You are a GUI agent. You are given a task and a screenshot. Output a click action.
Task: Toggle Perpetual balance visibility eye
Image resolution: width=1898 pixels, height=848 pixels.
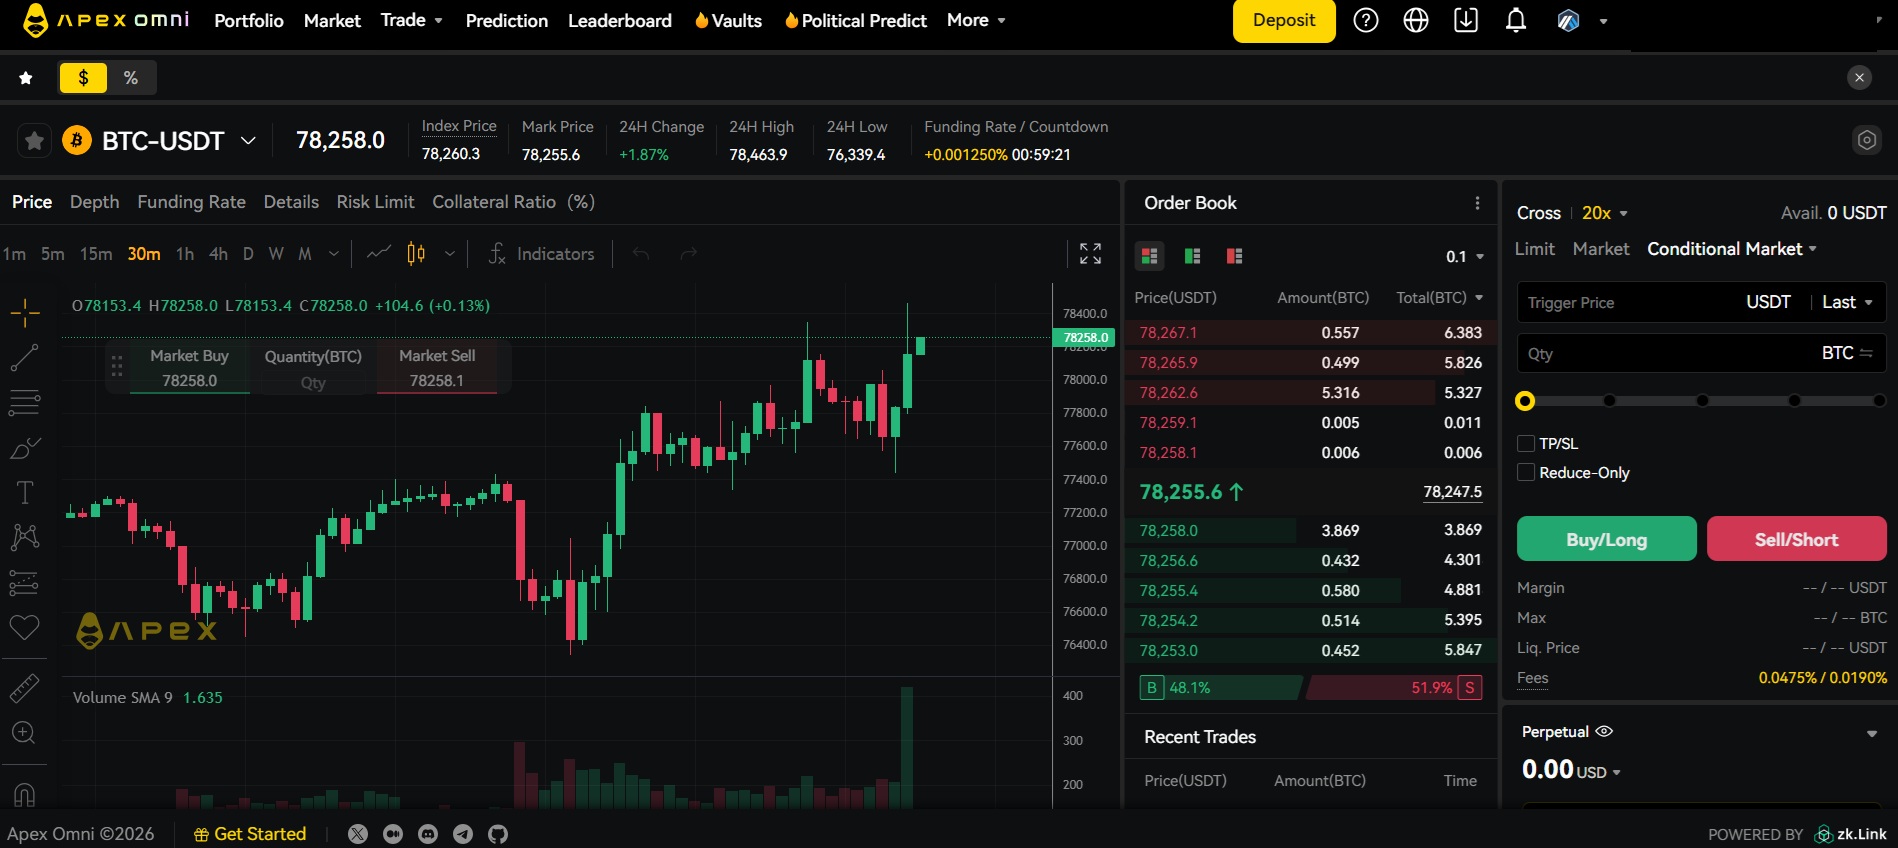click(1604, 732)
